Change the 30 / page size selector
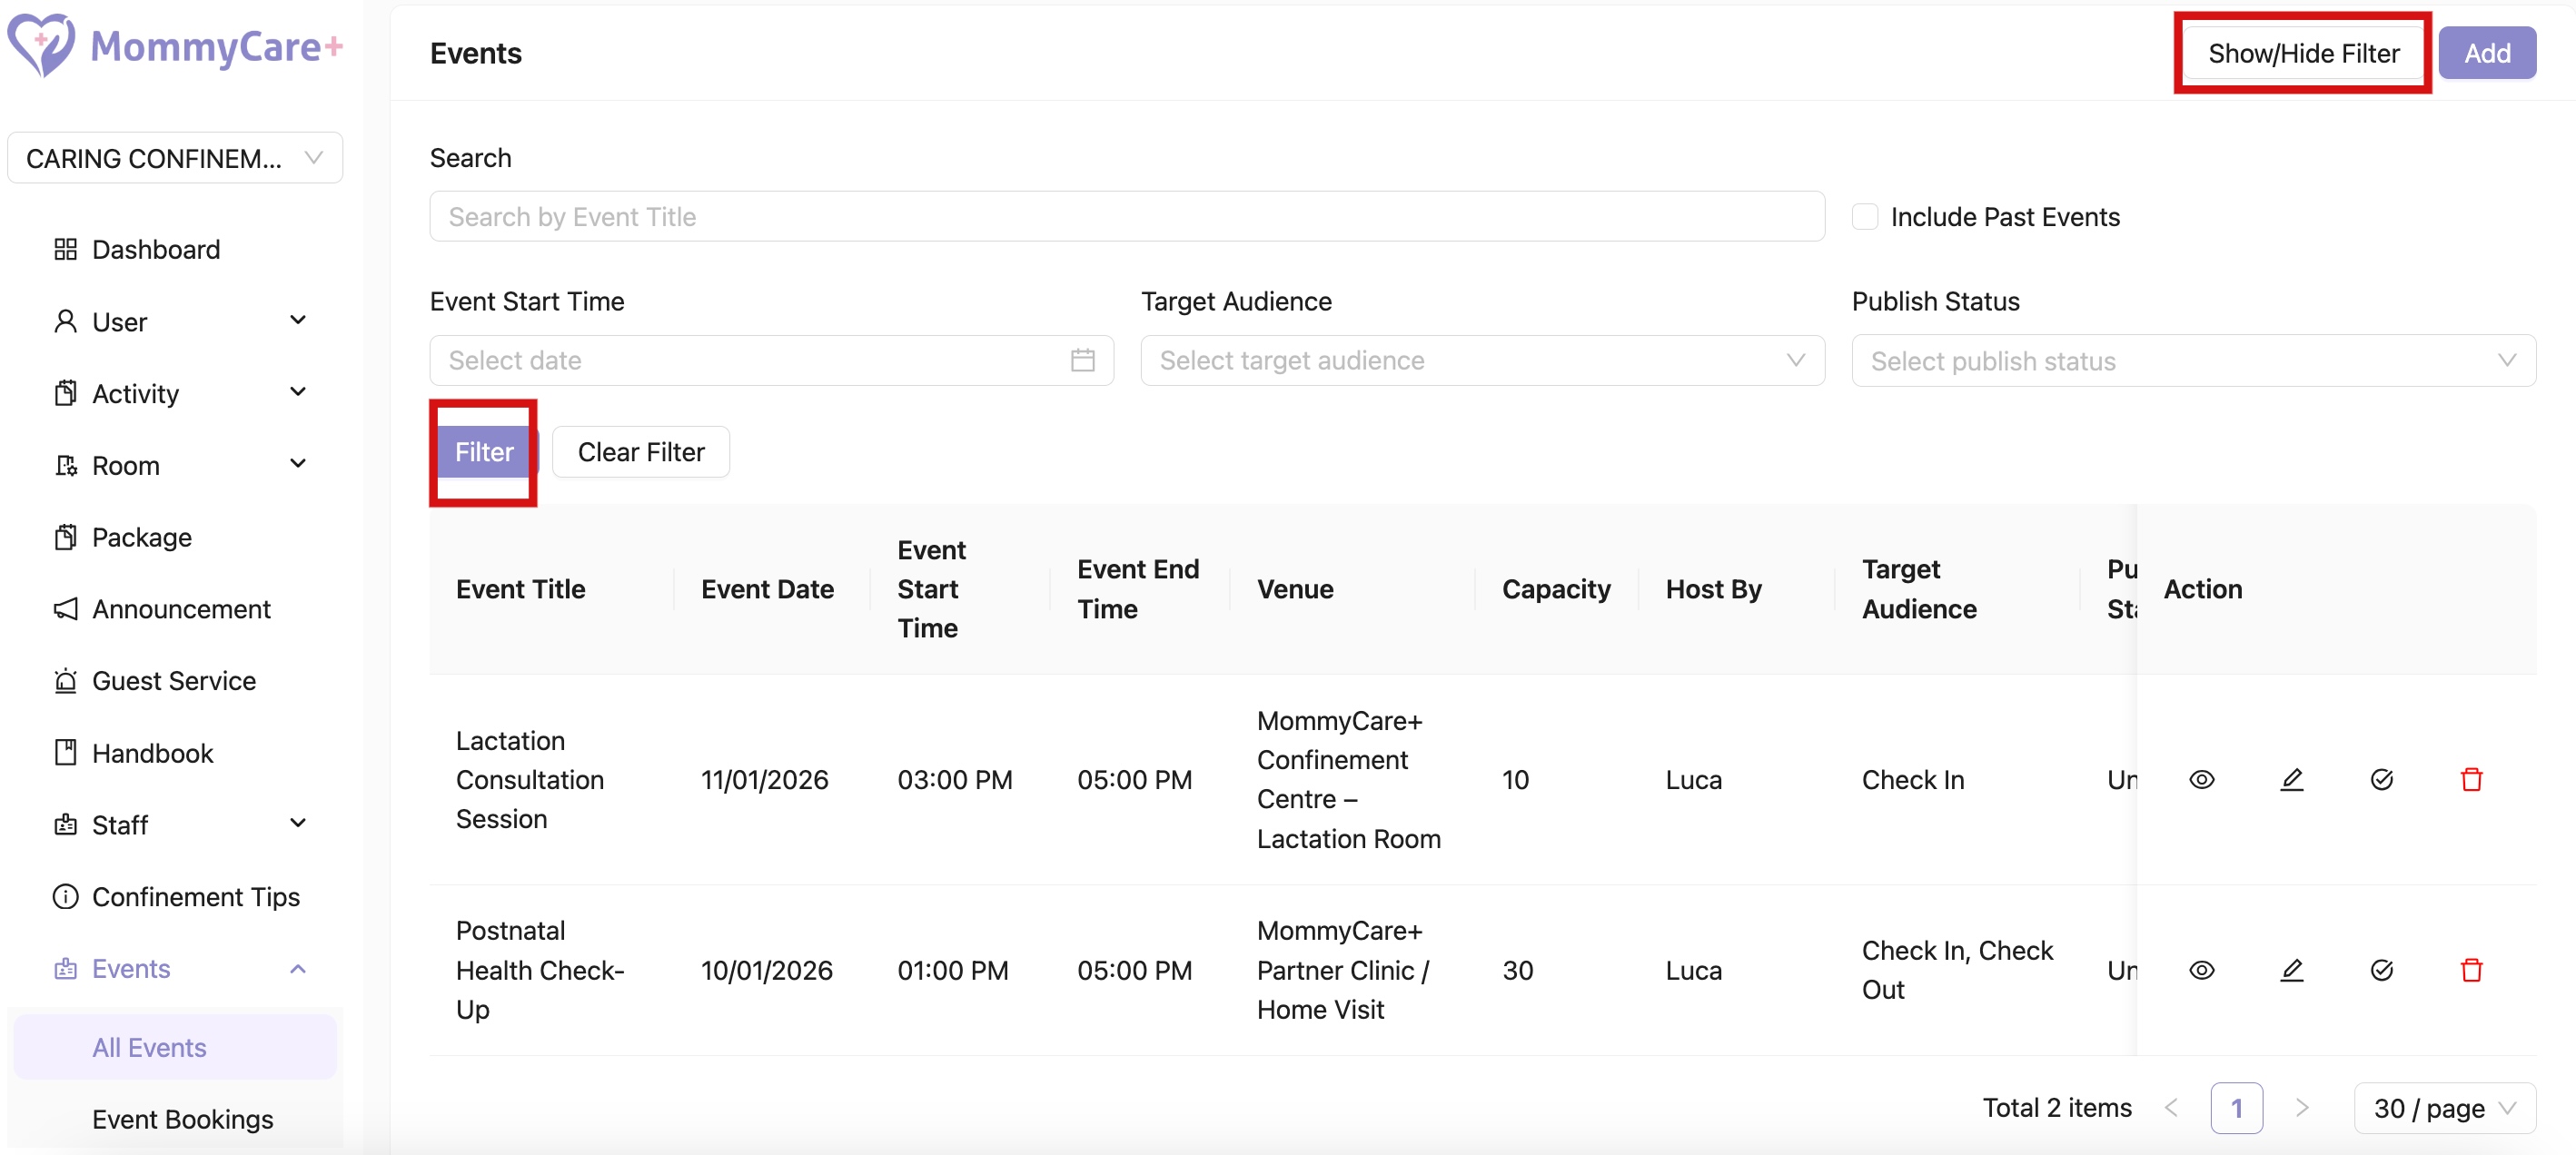2576x1155 pixels. pos(2443,1108)
